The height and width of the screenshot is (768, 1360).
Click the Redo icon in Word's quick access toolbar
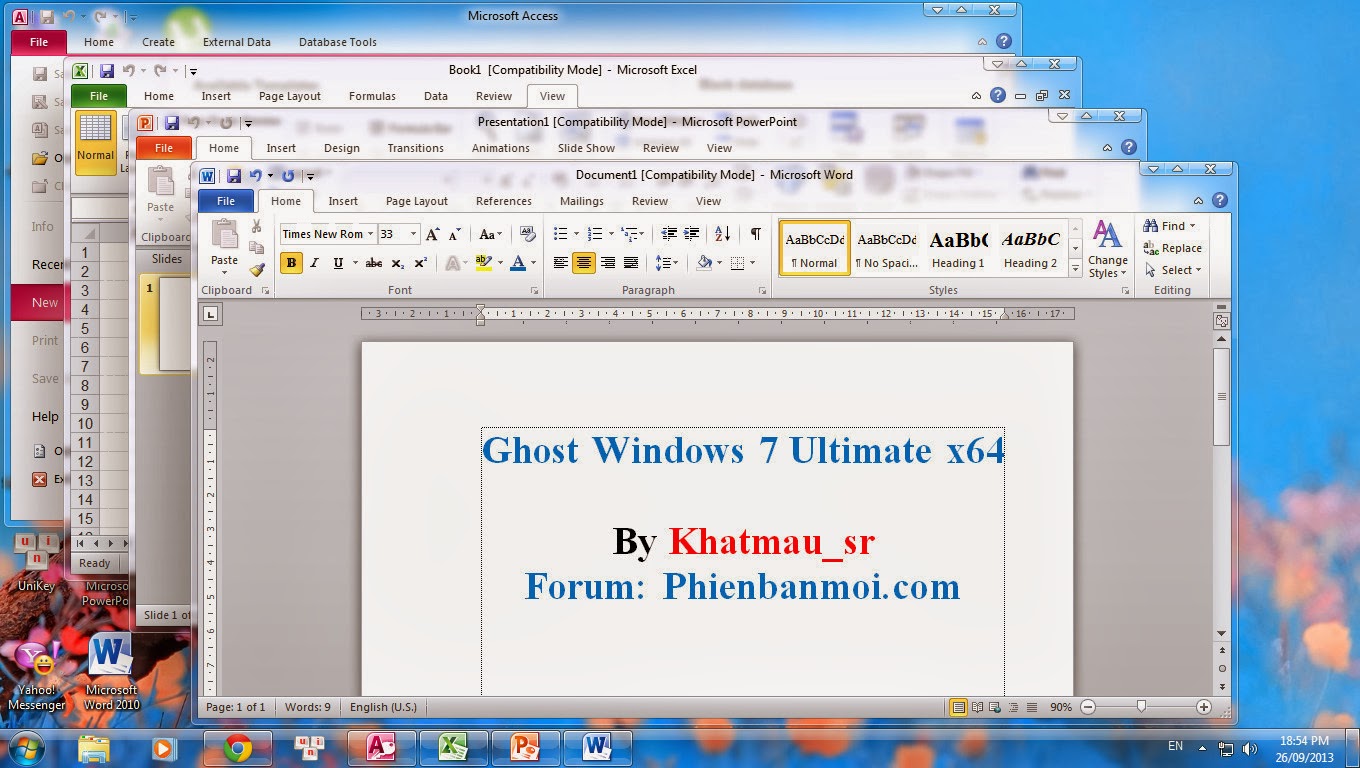pos(288,175)
